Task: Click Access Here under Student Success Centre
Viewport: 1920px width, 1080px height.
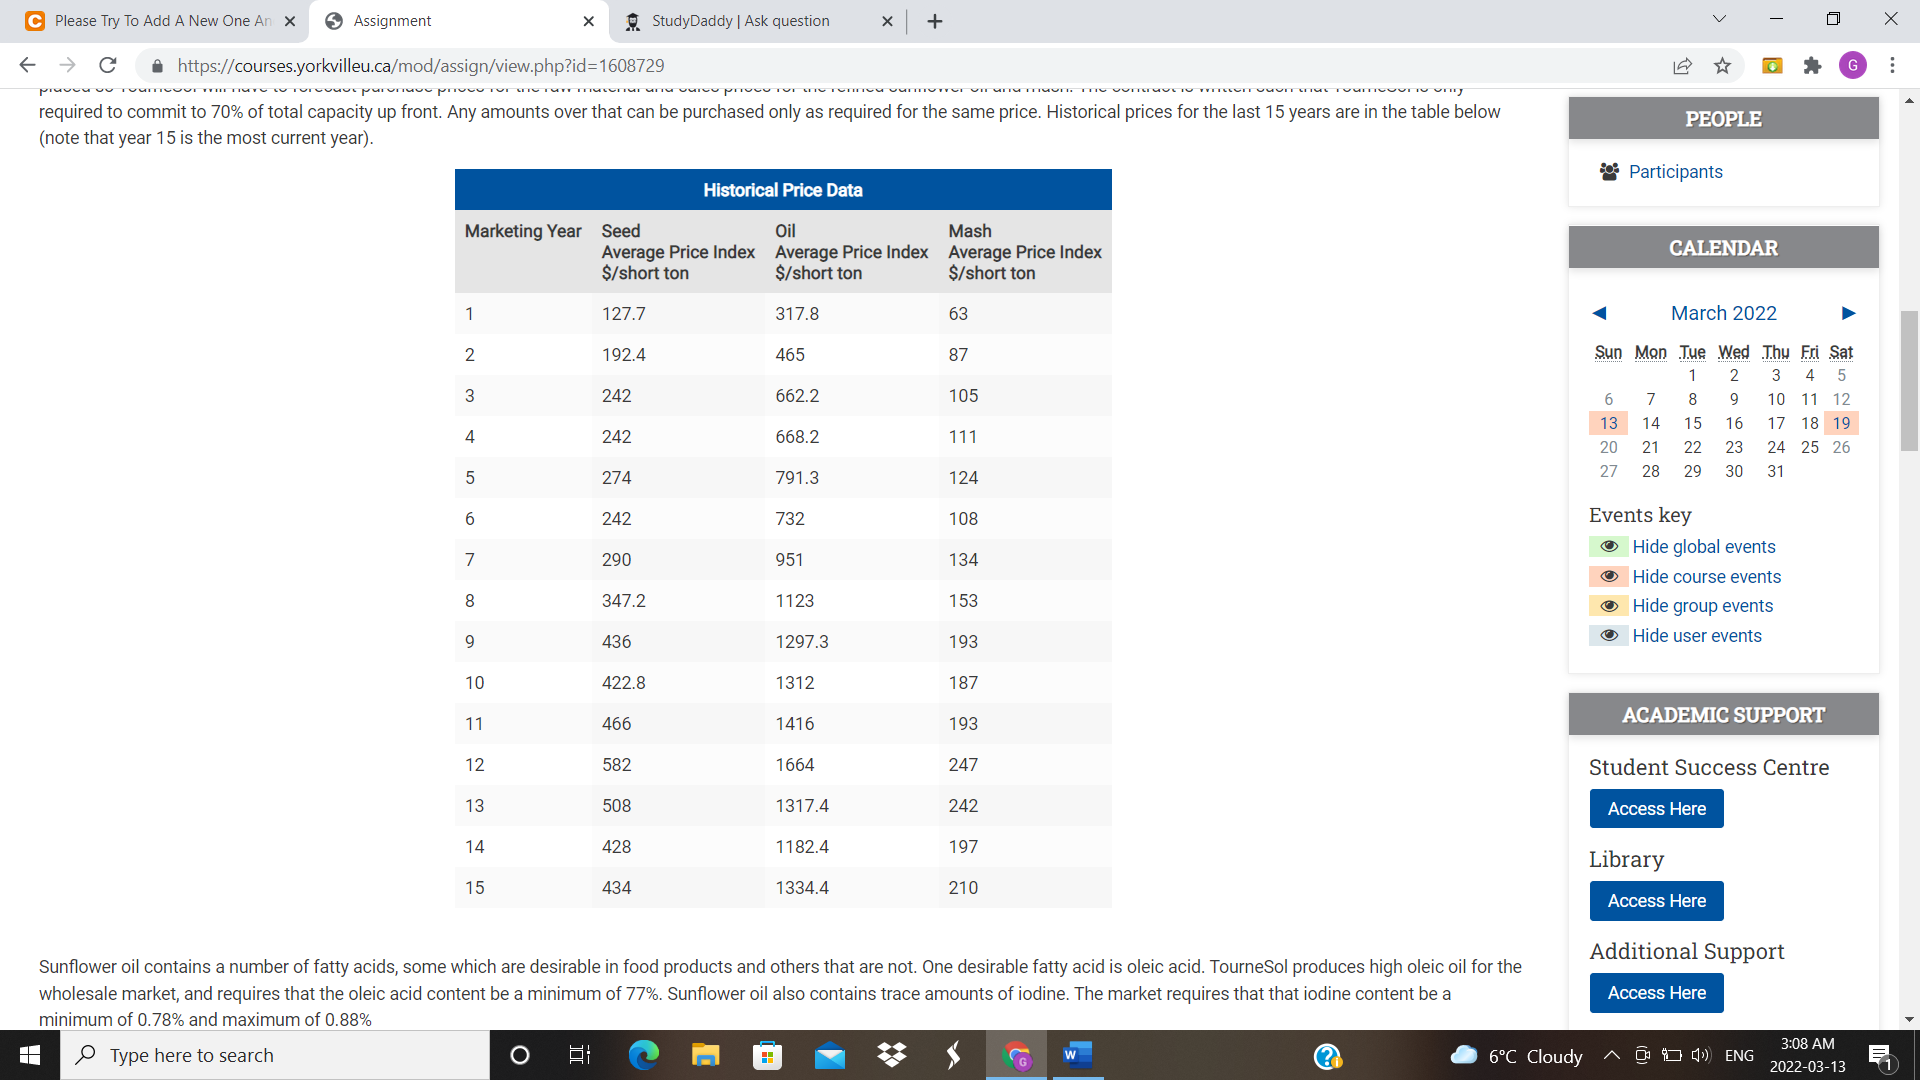Action: [x=1656, y=808]
